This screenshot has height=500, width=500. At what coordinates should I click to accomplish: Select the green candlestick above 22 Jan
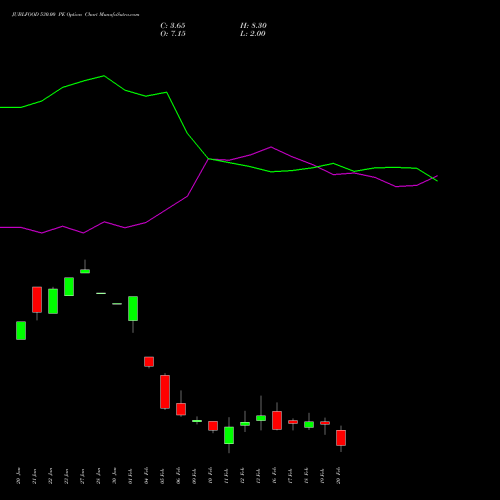click(53, 301)
